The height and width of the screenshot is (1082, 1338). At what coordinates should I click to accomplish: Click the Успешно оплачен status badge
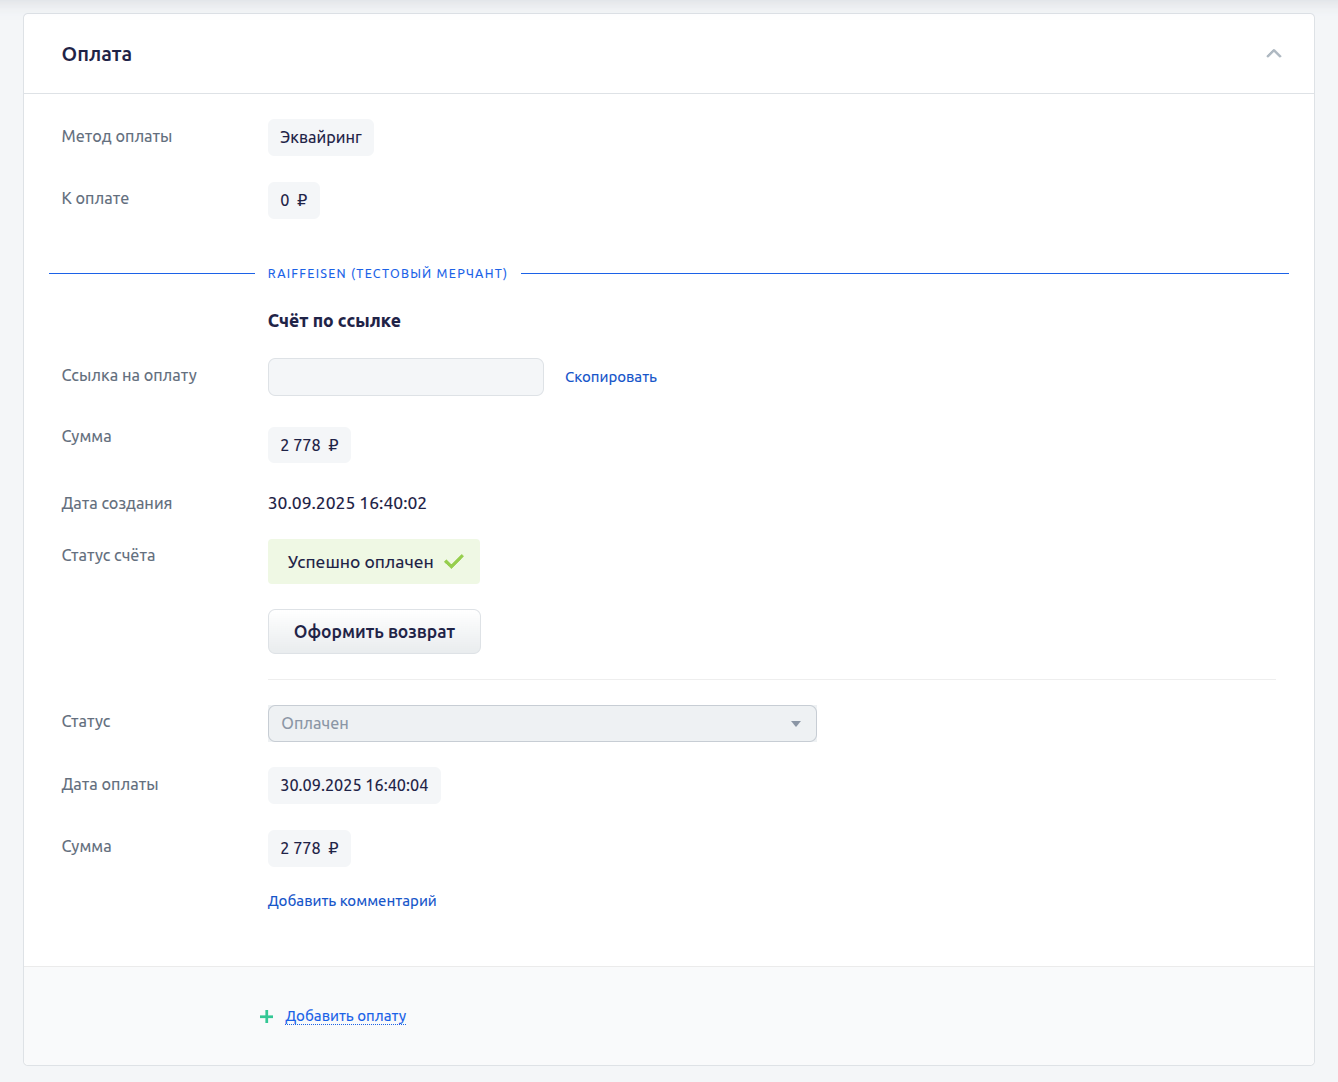pyautogui.click(x=361, y=562)
